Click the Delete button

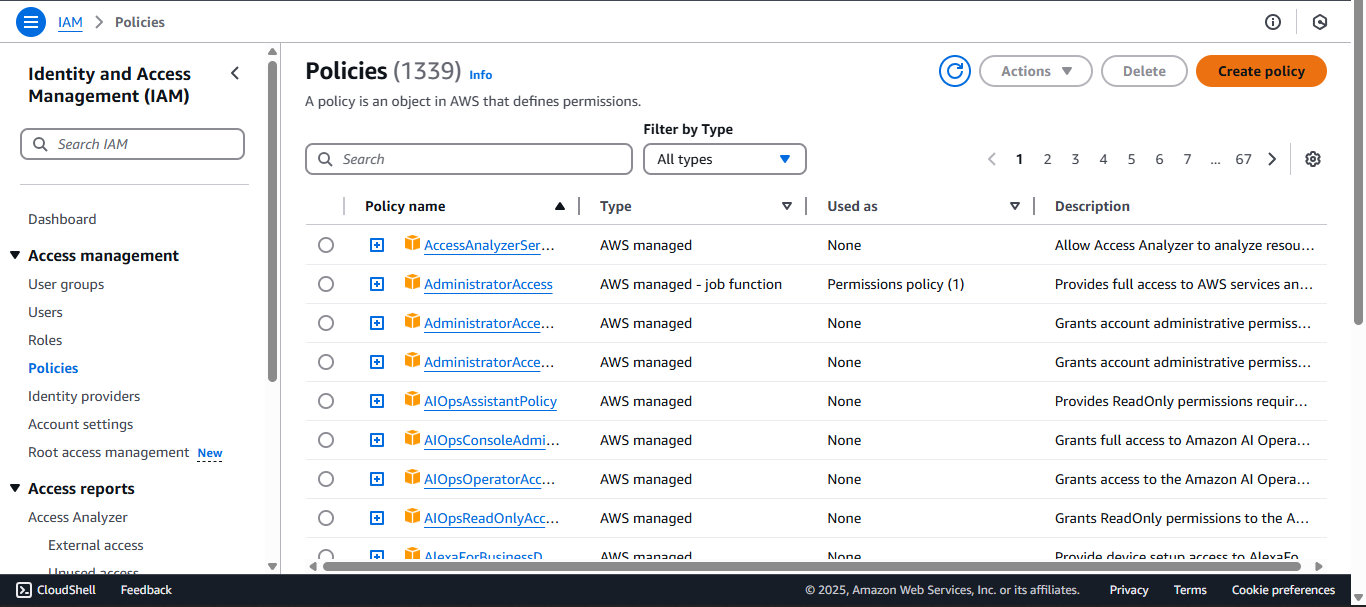pyautogui.click(x=1144, y=71)
